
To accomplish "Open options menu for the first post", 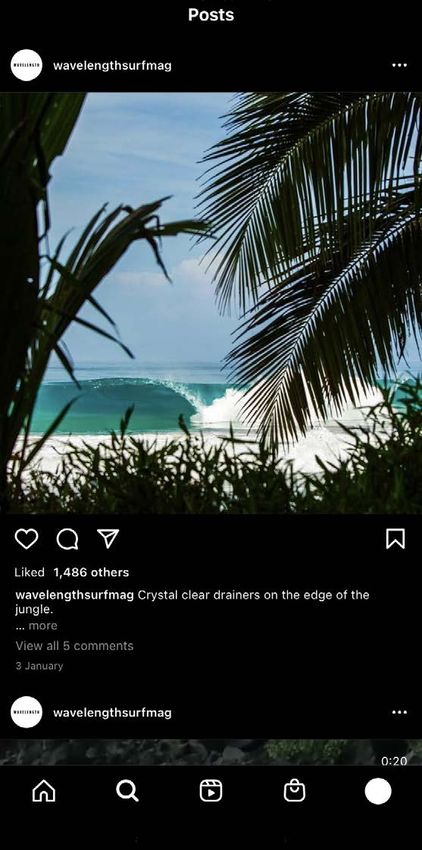I will [399, 65].
